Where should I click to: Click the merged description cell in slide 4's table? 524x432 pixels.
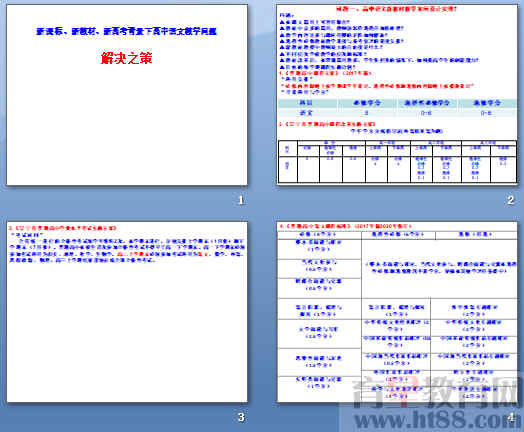pos(439,269)
